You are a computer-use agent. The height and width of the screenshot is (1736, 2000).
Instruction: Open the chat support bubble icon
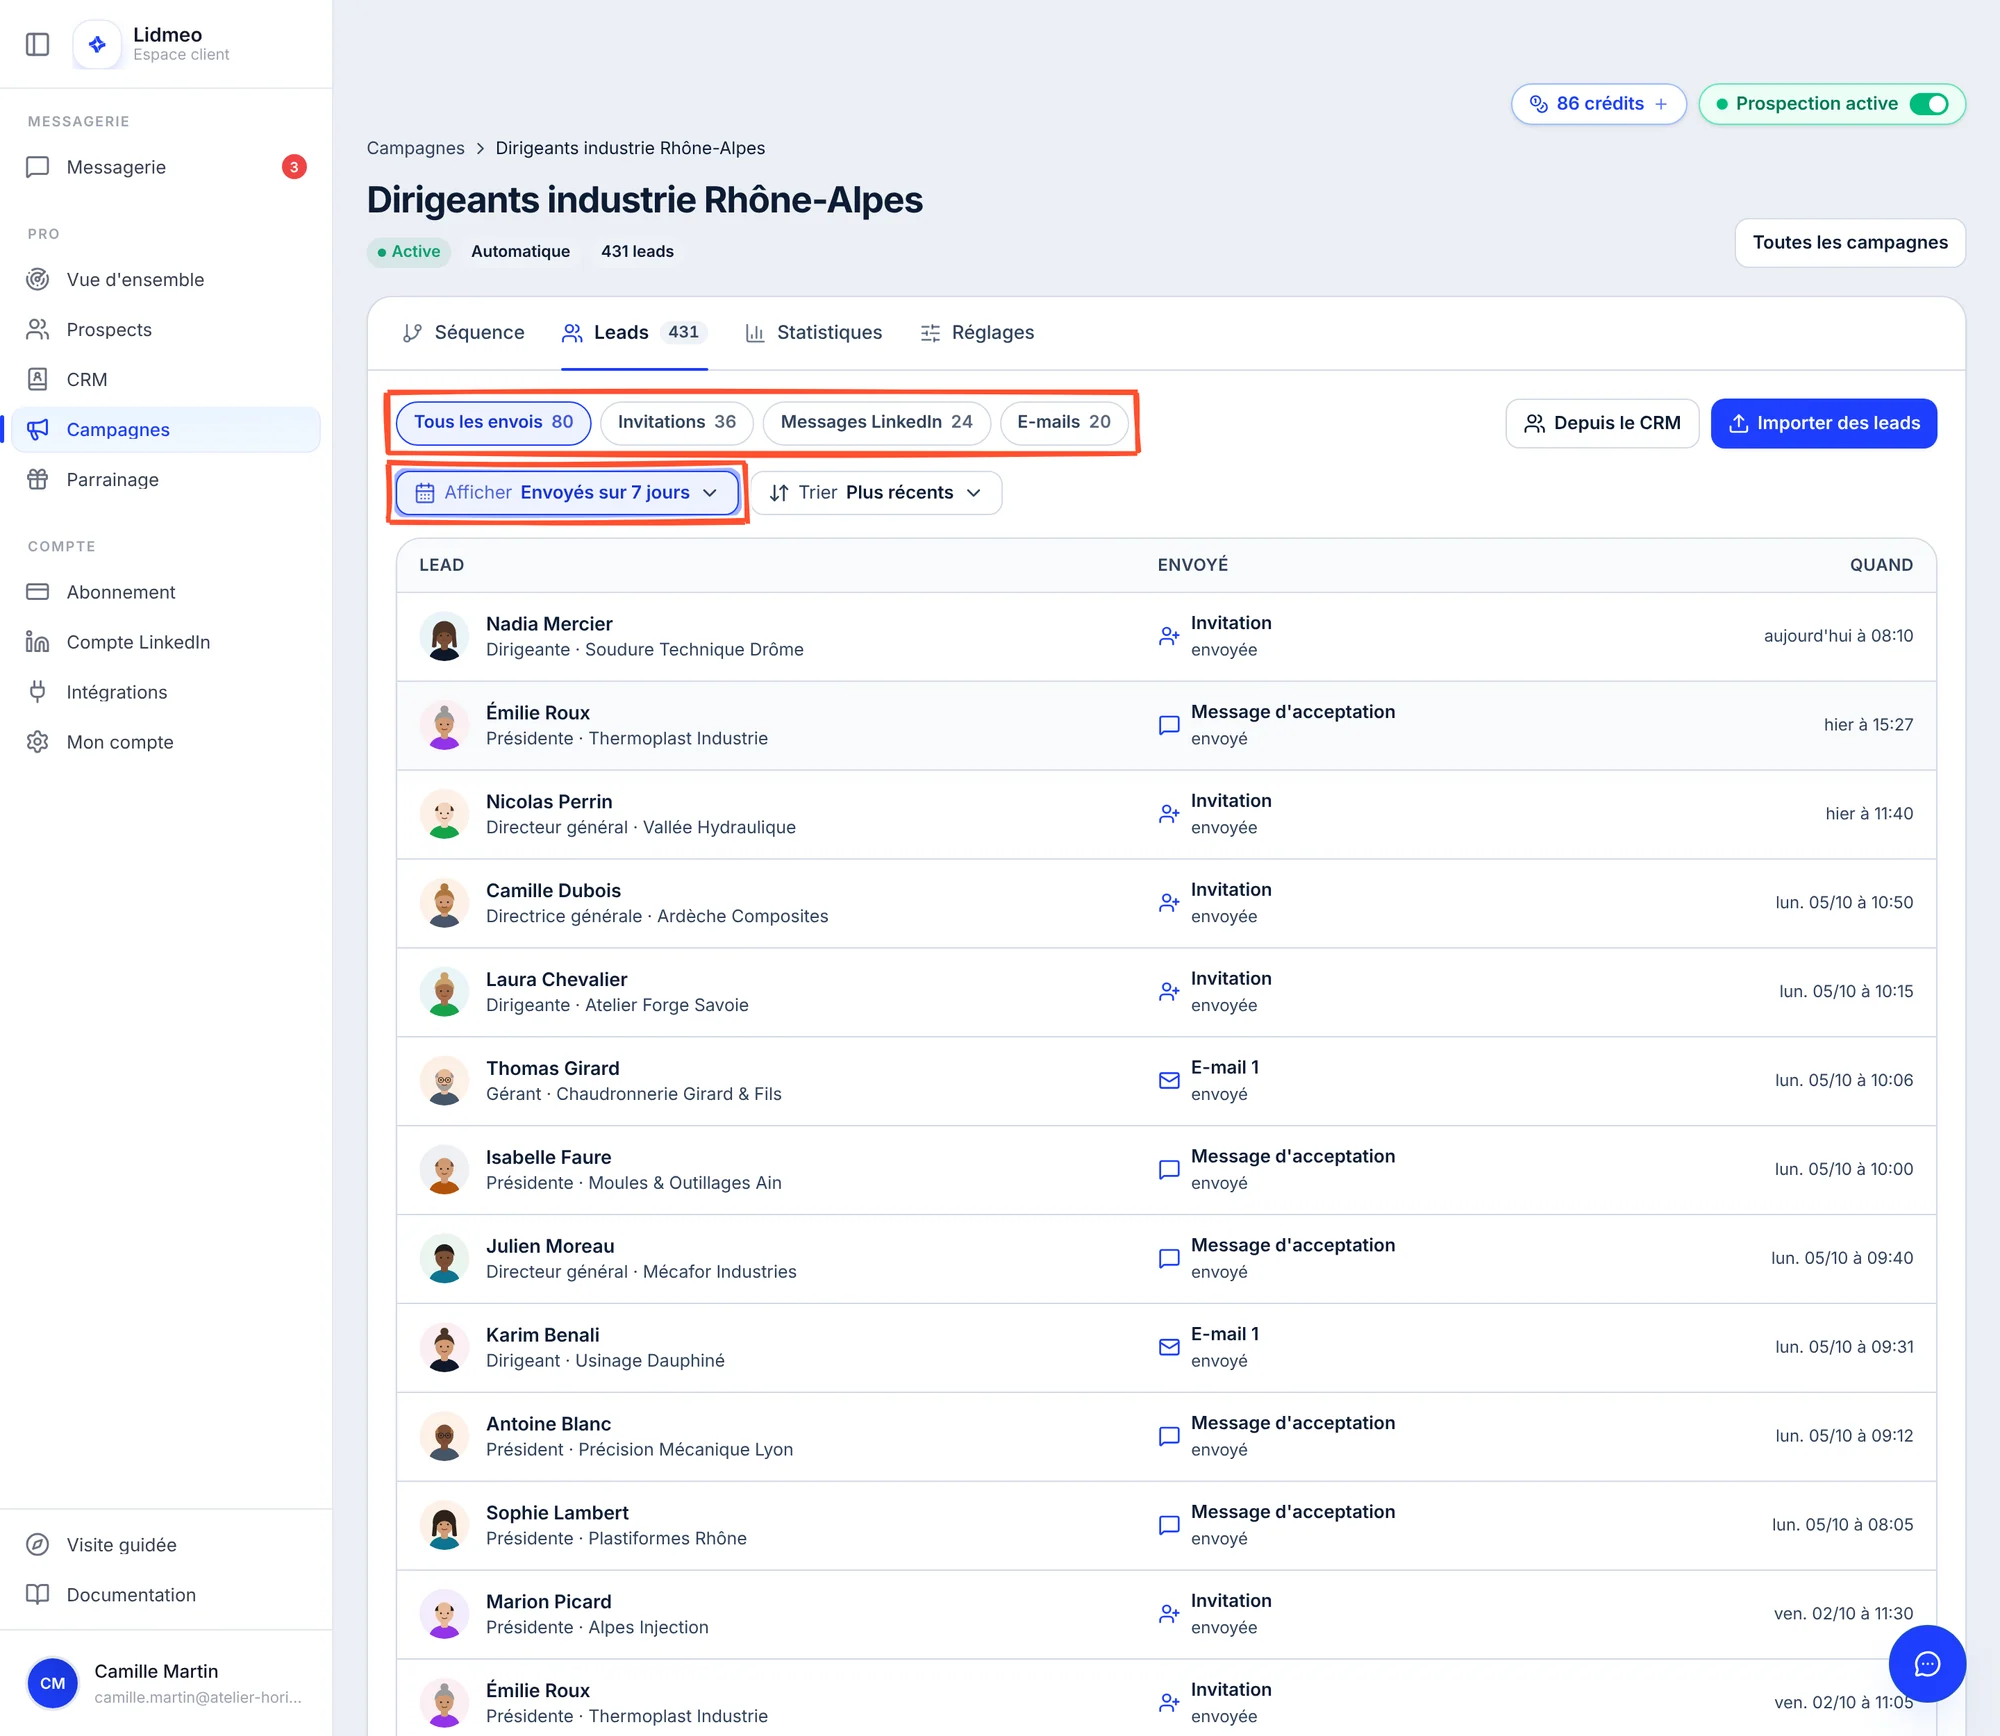[1927, 1663]
